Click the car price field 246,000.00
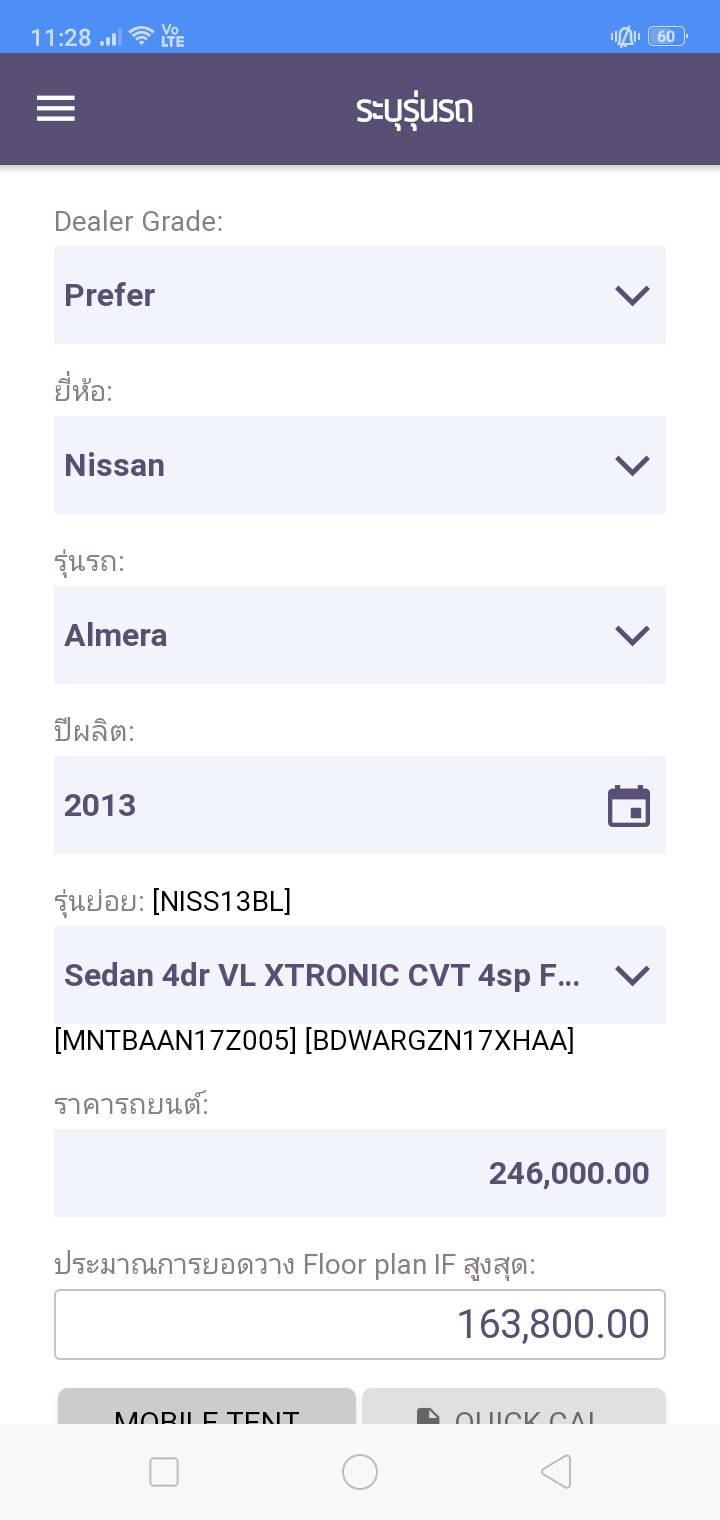Screen dimensions: 720x1520 tap(360, 1173)
